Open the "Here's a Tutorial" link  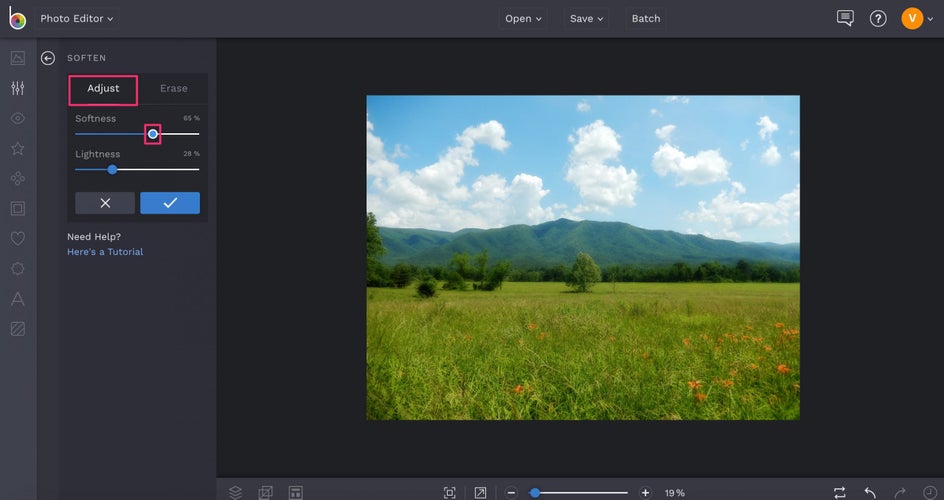[105, 252]
